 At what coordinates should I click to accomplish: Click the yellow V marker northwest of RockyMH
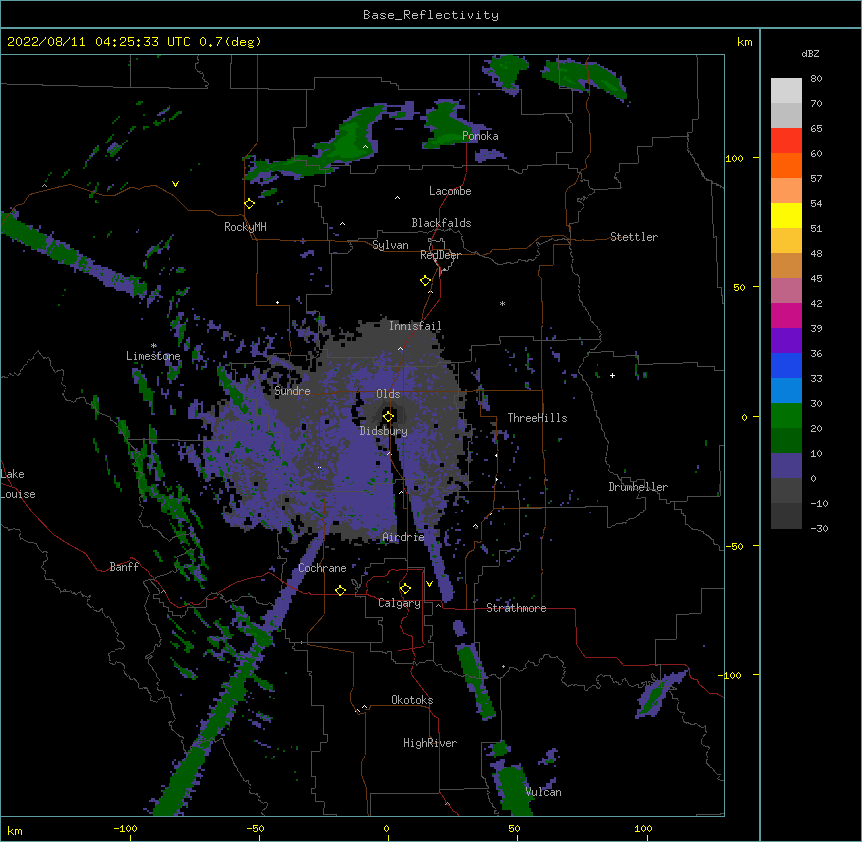pyautogui.click(x=175, y=184)
